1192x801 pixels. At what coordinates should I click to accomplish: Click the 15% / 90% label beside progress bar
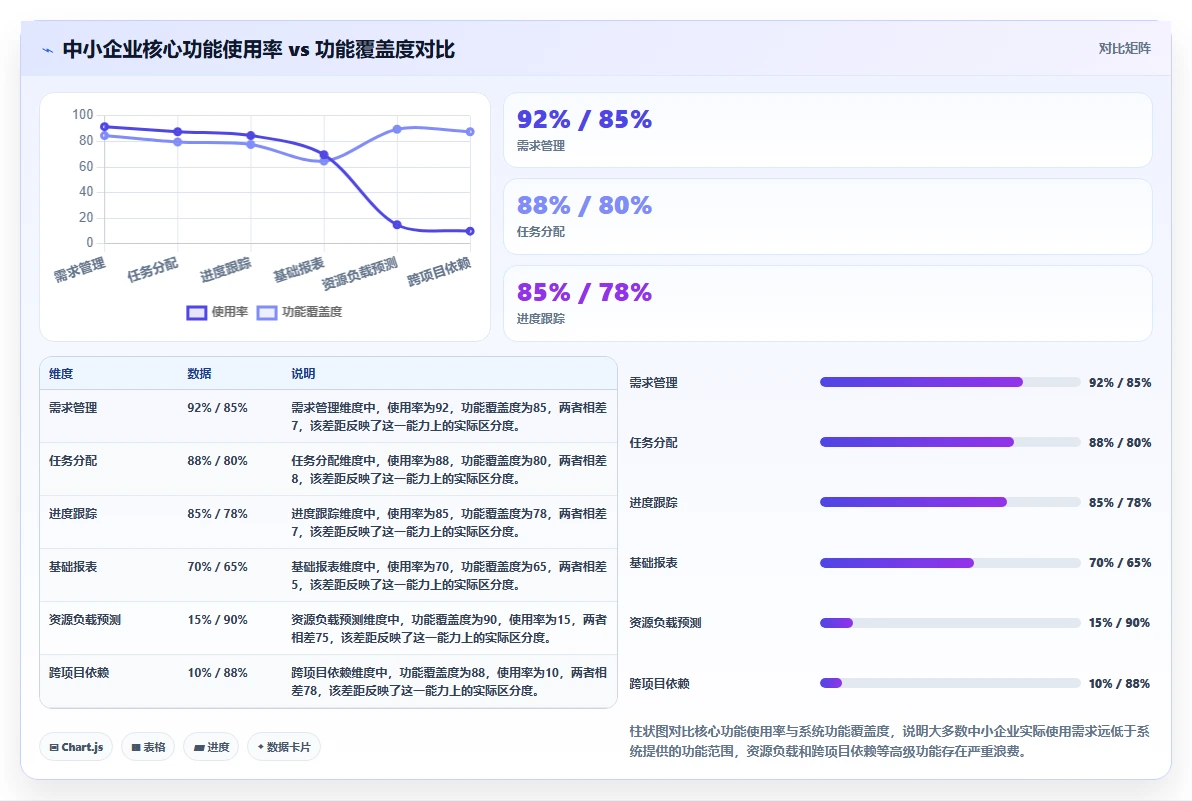coord(1119,623)
